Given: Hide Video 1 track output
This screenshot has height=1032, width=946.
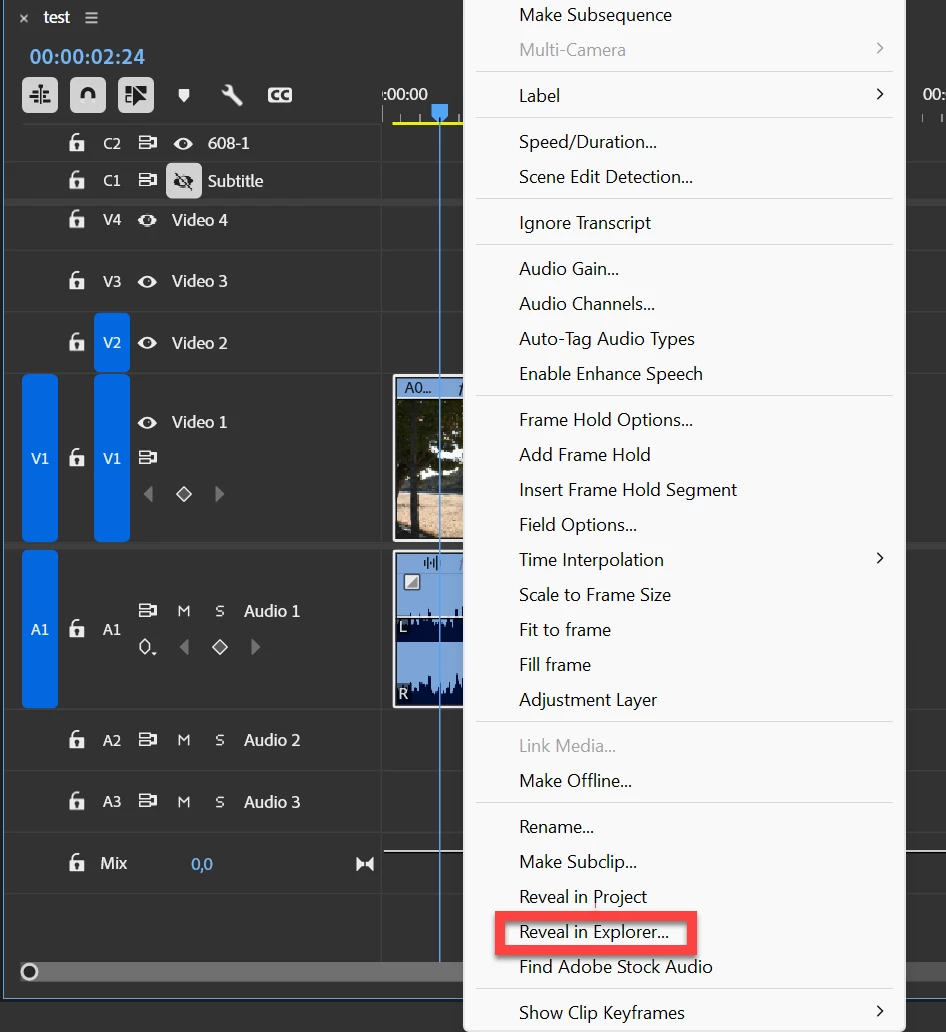Looking at the screenshot, I should coord(147,423).
